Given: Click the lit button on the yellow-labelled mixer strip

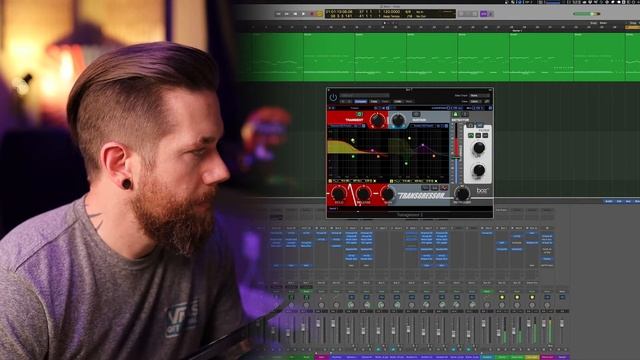Looking at the screenshot, I should coord(532,297).
